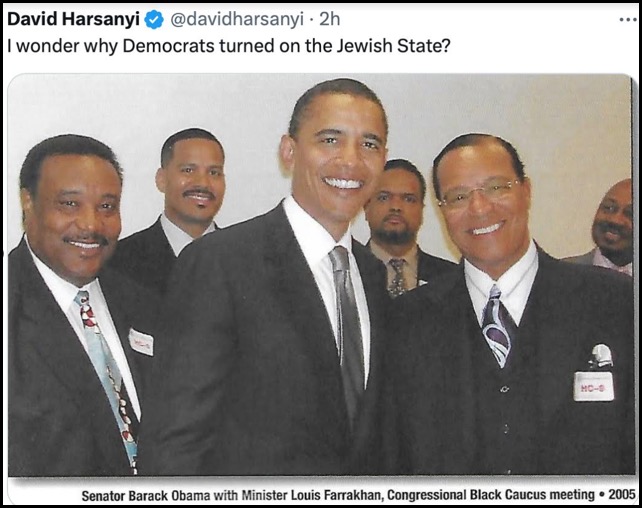Image resolution: width=642 pixels, height=508 pixels.
Task: Click the white pocket square above HC-8 badge
Action: coord(601,356)
